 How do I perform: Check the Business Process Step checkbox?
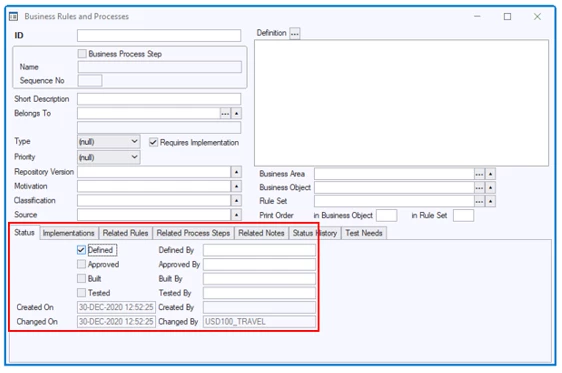[82, 54]
